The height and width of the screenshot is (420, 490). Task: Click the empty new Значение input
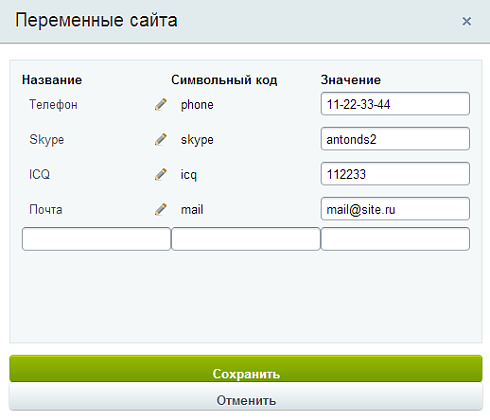tap(395, 239)
